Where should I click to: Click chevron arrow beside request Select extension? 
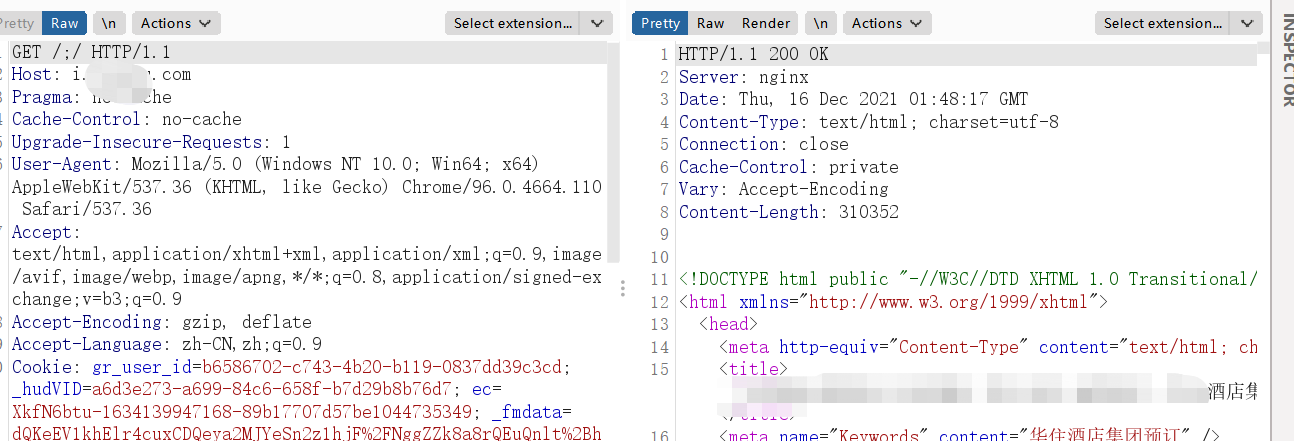[x=596, y=23]
